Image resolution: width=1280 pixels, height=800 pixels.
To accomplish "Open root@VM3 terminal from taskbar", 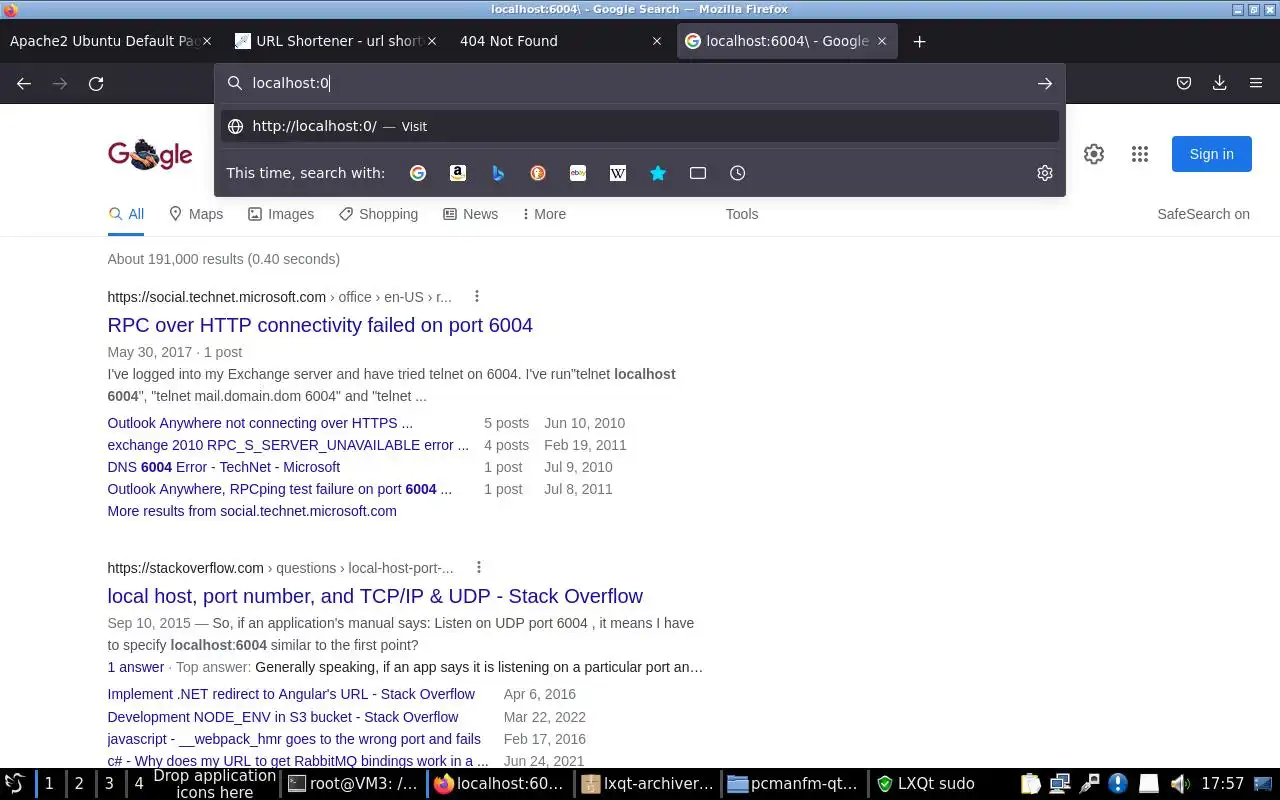I will coord(353,784).
